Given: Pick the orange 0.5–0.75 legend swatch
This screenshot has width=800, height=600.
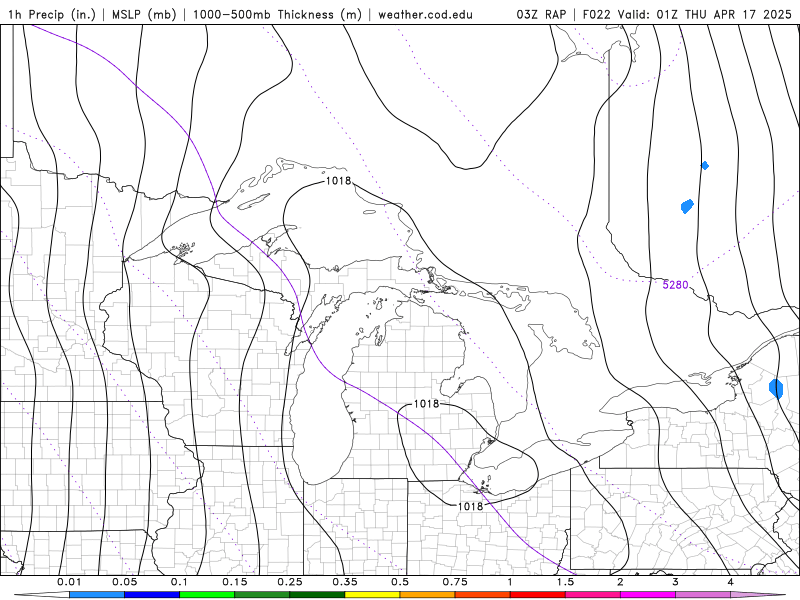Looking at the screenshot, I should click(427, 594).
